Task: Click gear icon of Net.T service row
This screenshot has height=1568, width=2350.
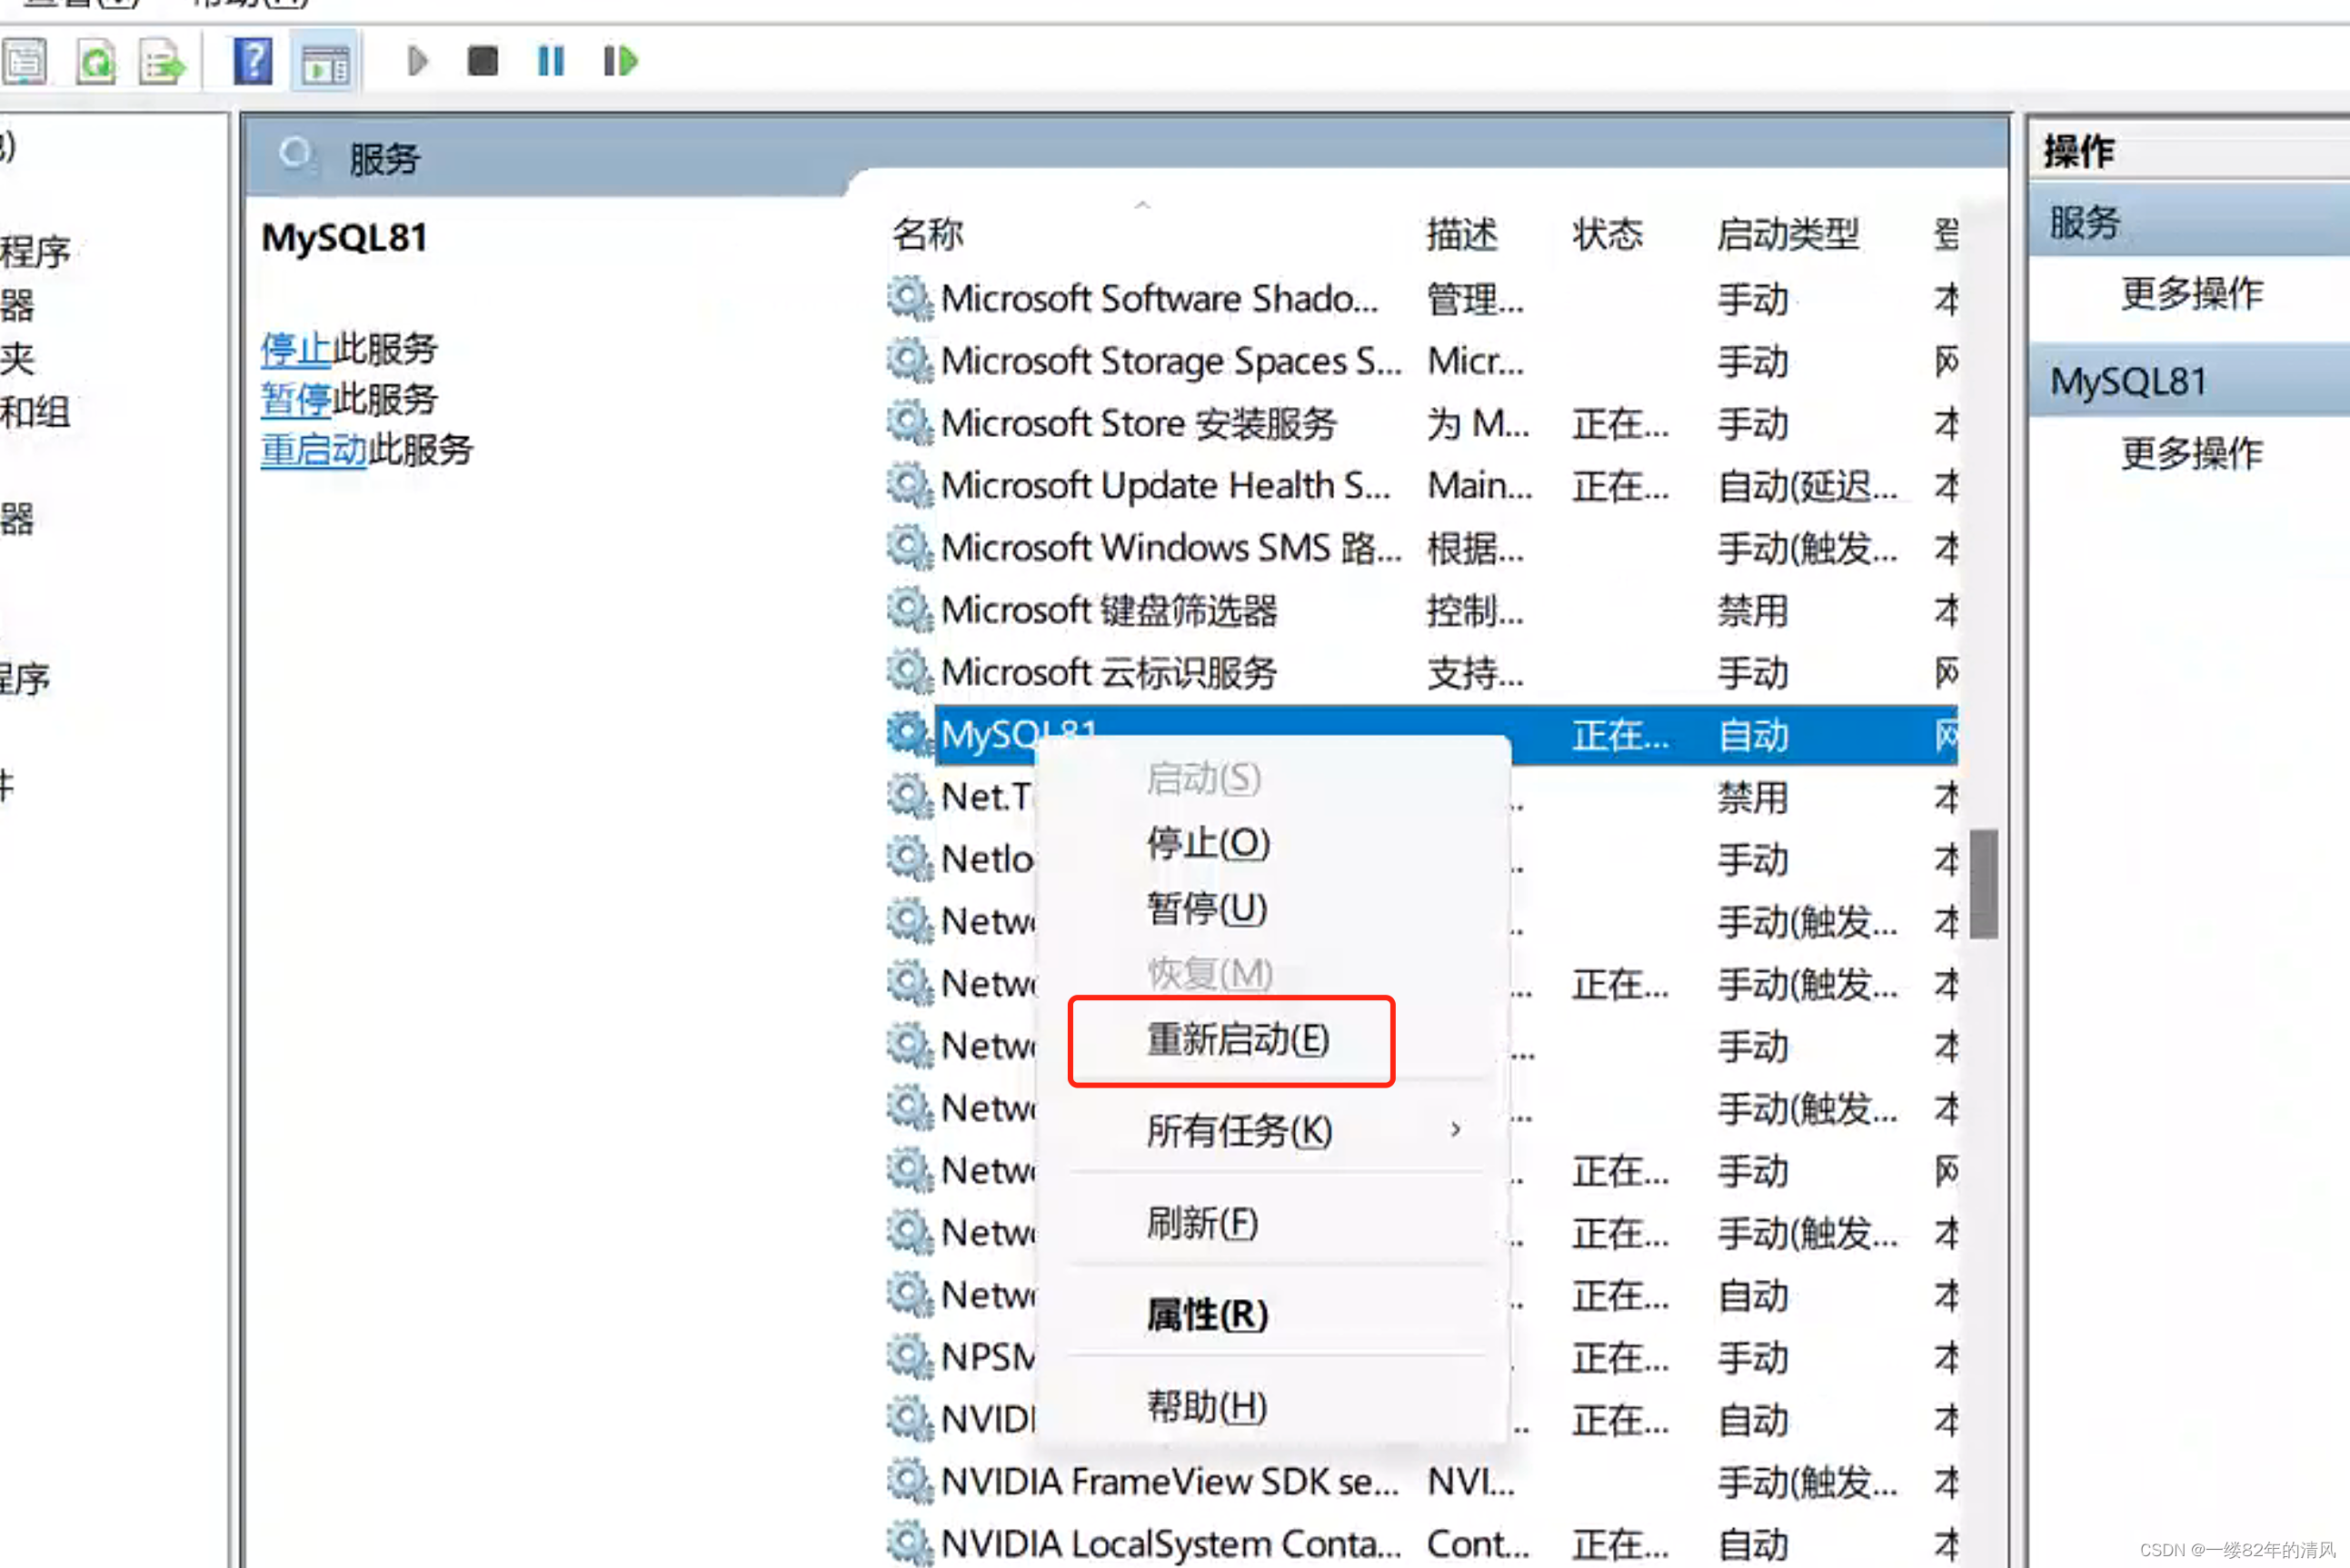Action: pos(909,797)
